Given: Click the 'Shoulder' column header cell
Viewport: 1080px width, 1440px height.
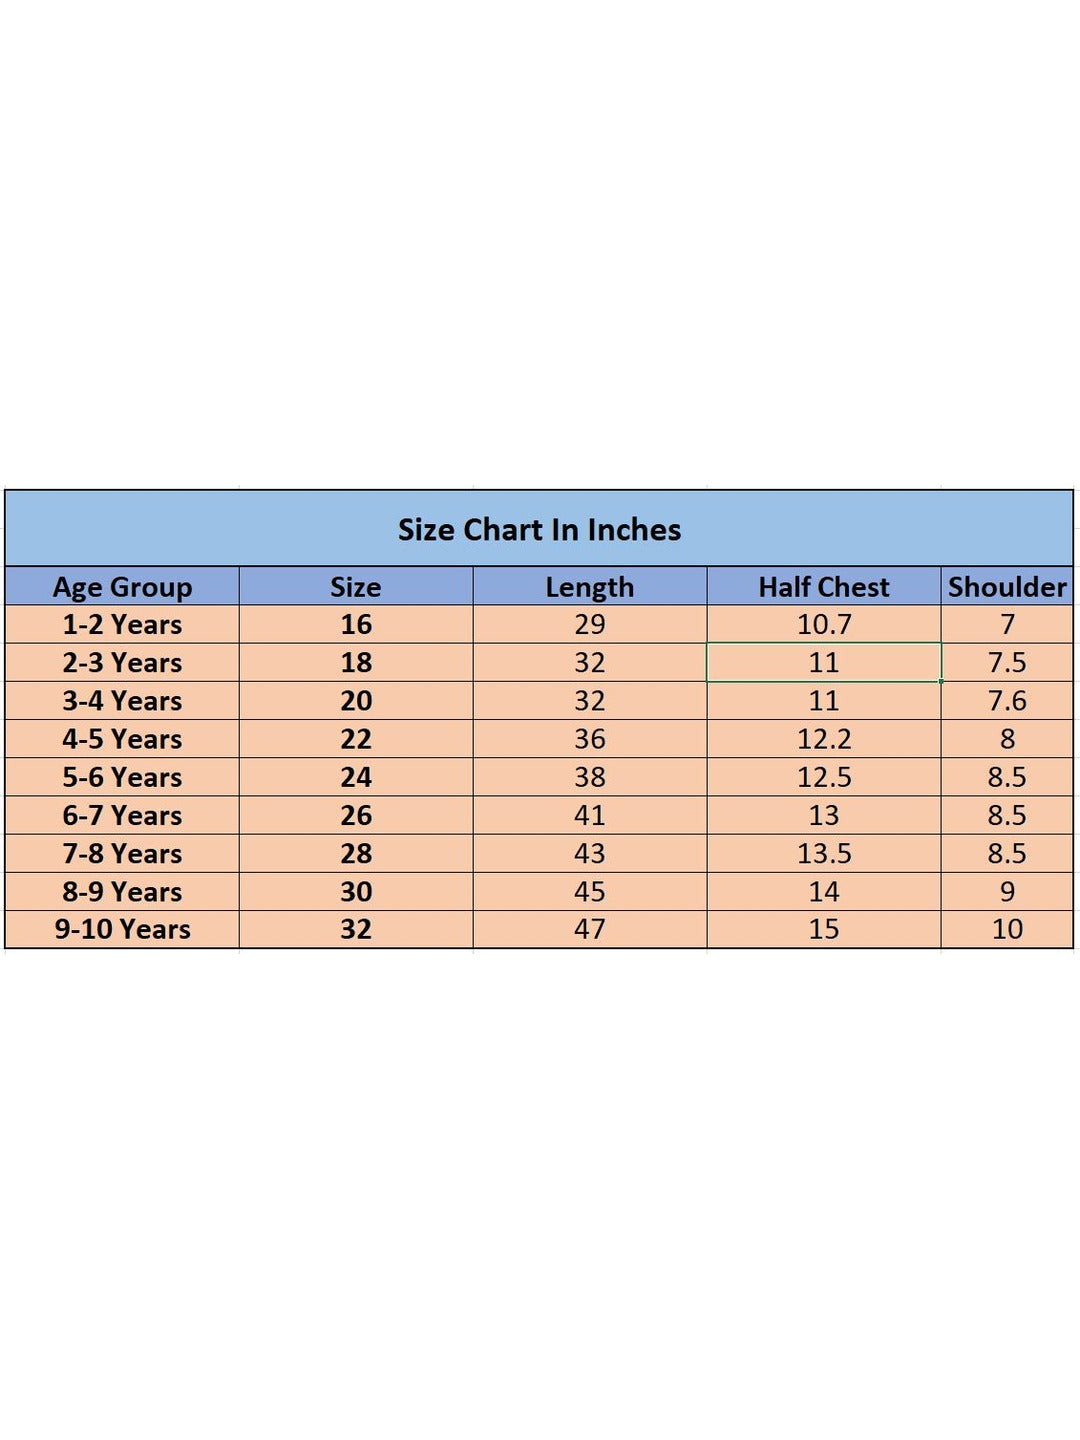Looking at the screenshot, I should click(1006, 587).
